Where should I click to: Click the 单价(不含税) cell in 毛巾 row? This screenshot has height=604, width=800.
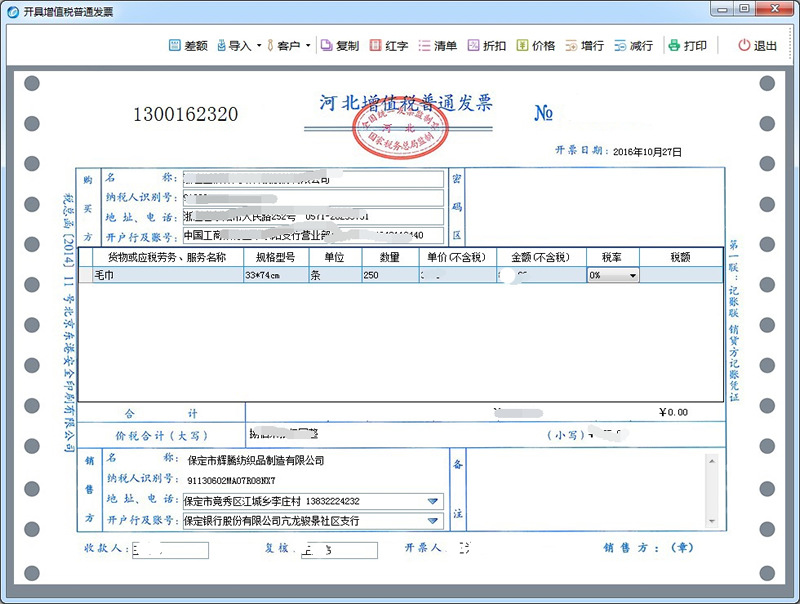458,275
